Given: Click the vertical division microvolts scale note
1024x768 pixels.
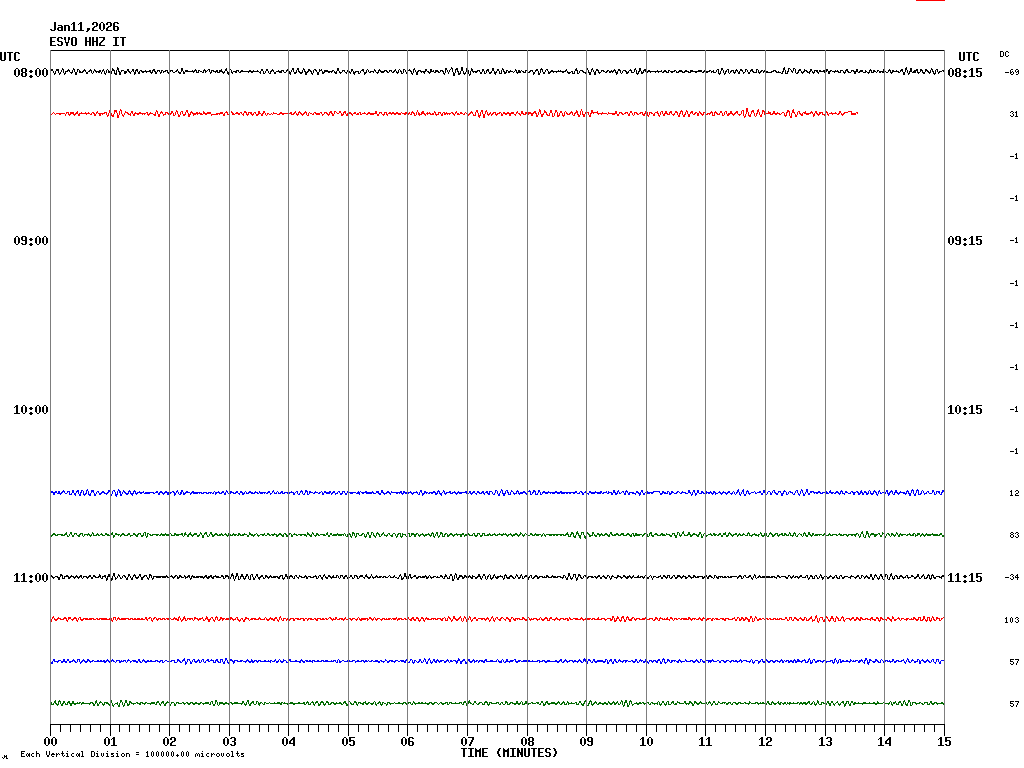Looking at the screenshot, I should coord(132,754).
